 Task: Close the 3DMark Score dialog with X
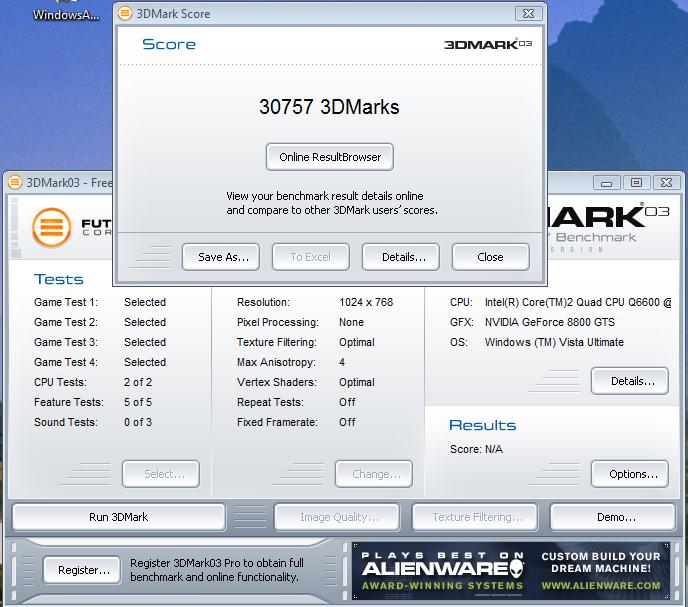pyautogui.click(x=529, y=14)
